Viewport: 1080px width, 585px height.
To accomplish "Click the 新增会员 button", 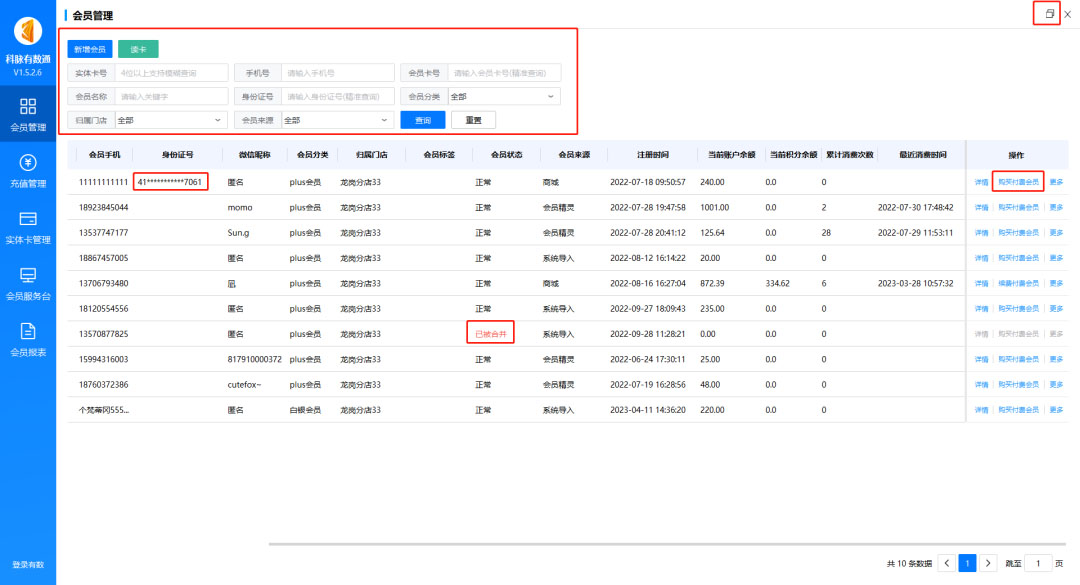I will pos(90,49).
